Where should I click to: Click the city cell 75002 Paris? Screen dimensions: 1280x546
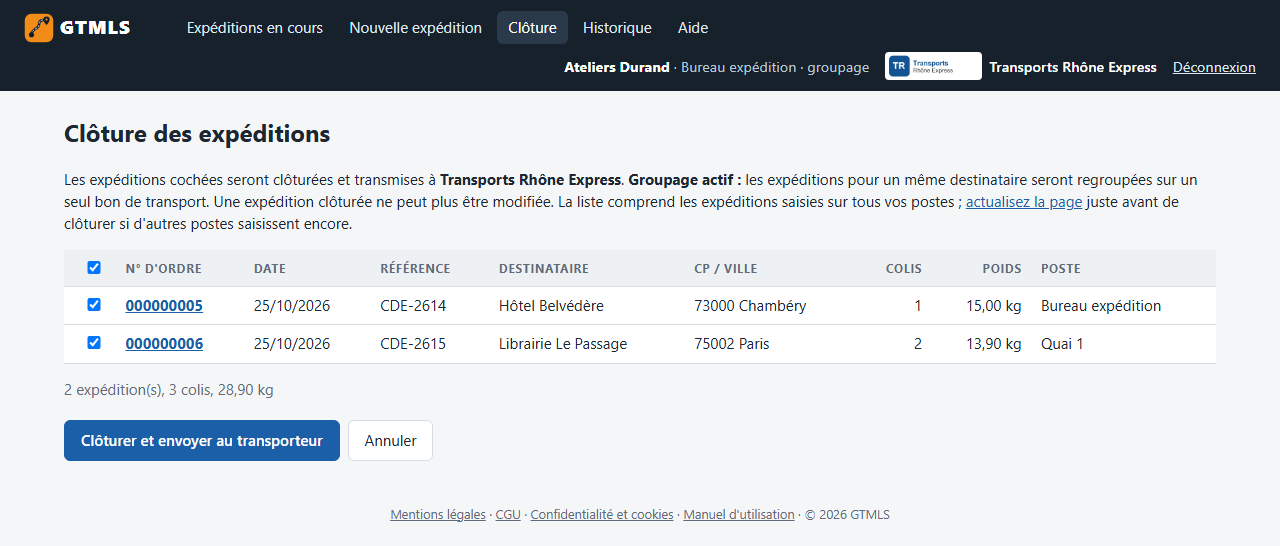click(732, 344)
